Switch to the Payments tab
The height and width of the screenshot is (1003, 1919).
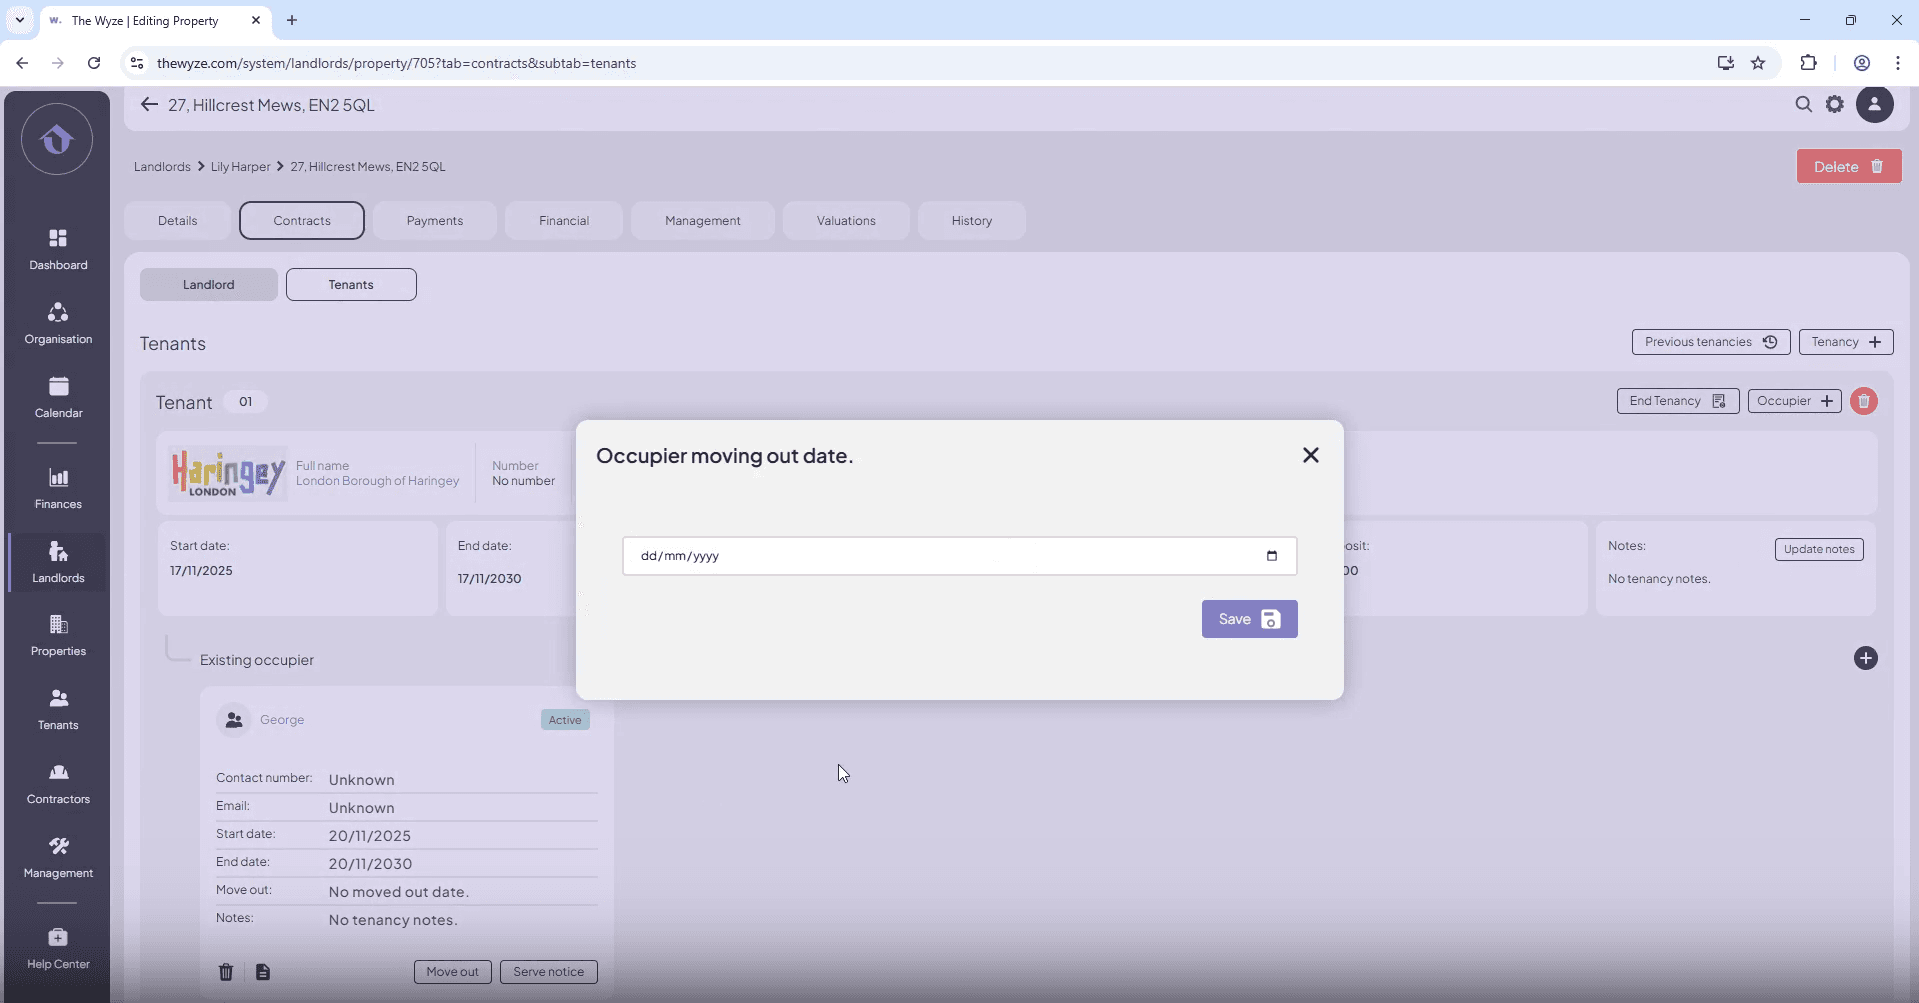(x=434, y=221)
